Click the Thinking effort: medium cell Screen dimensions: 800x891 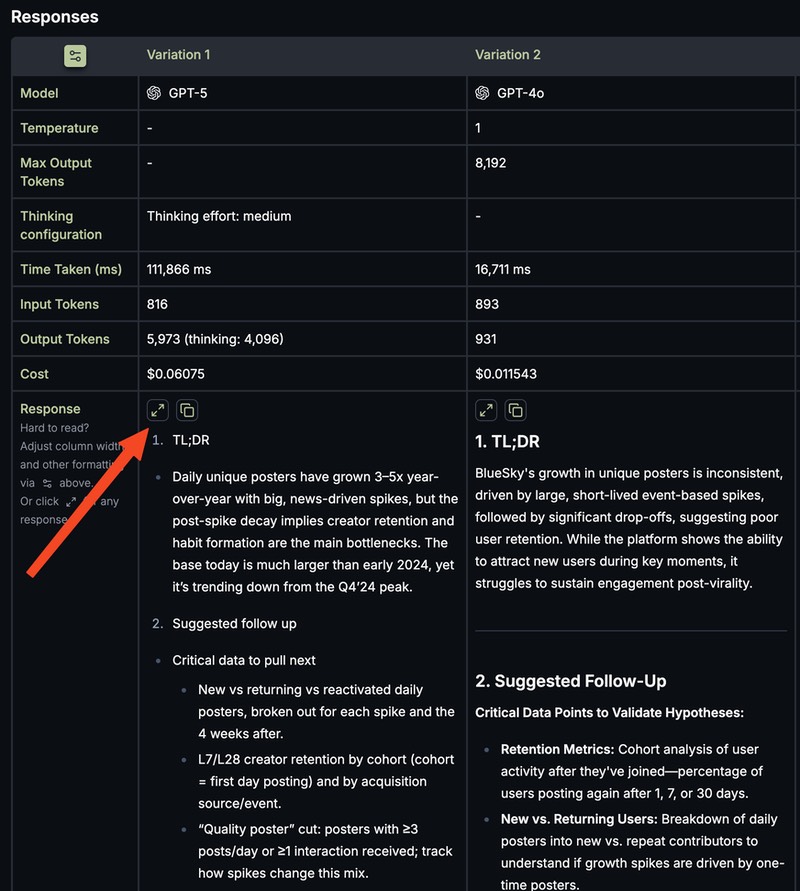pos(219,216)
